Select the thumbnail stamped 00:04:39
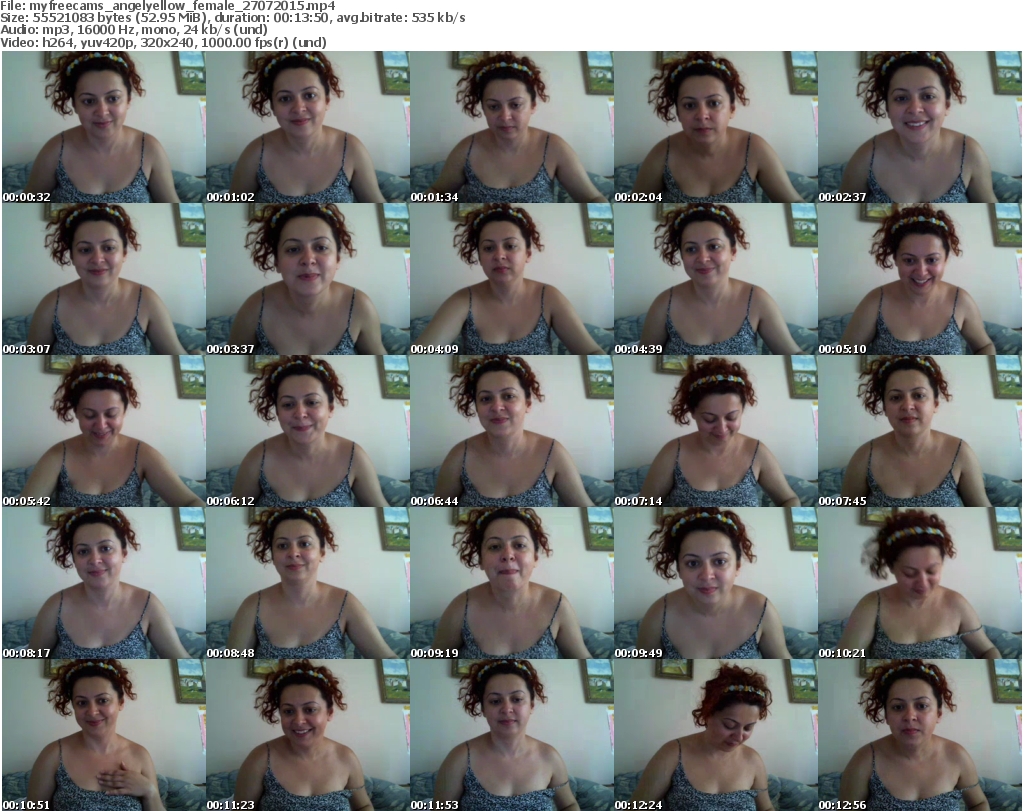 pos(715,279)
